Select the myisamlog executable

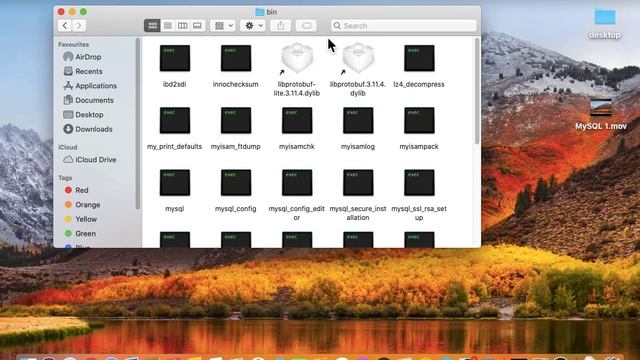click(358, 120)
